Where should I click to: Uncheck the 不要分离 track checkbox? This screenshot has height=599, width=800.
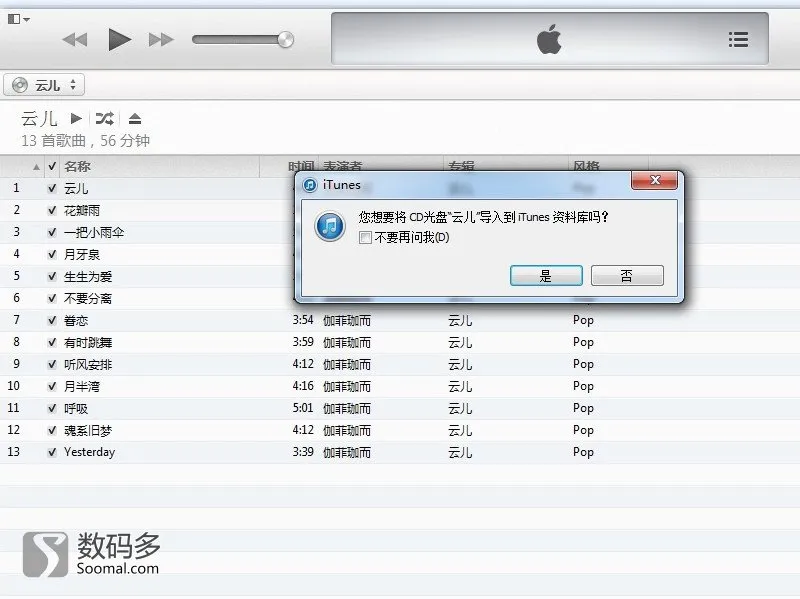point(52,298)
